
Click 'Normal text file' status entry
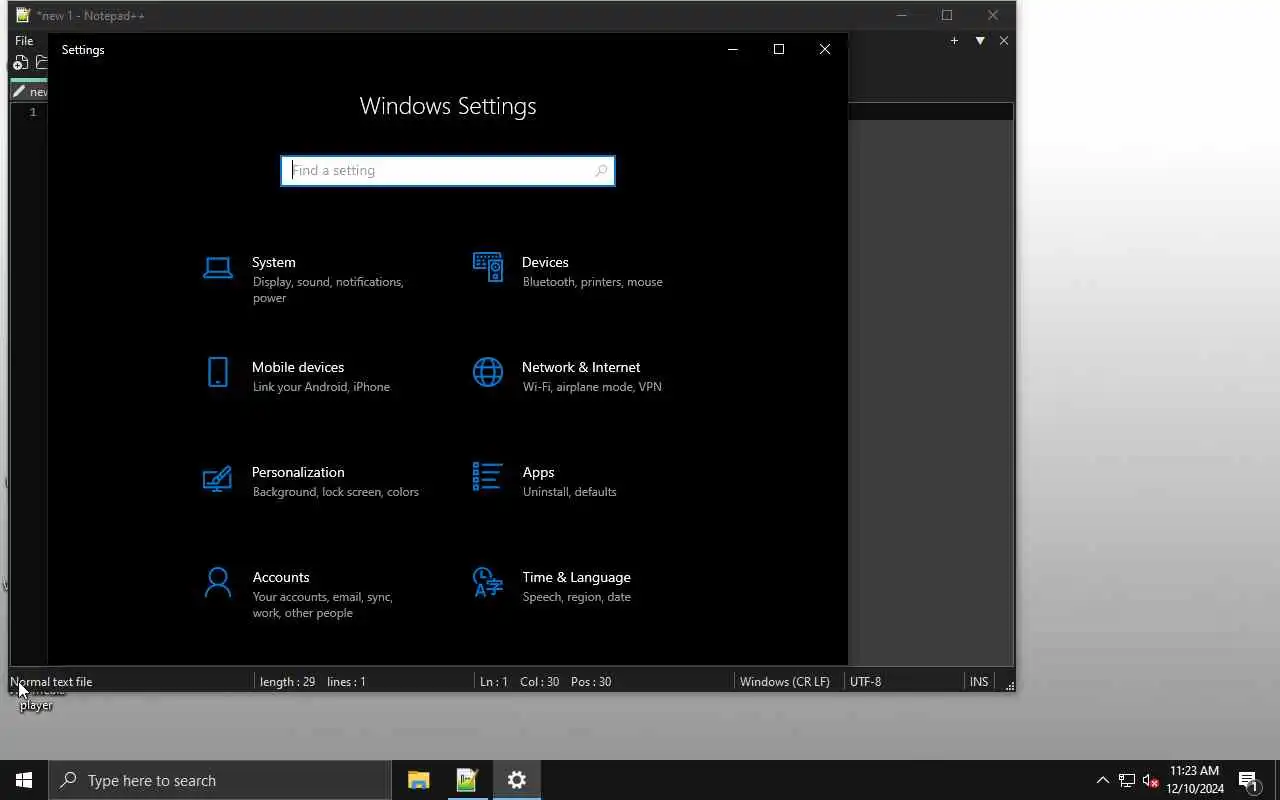click(x=51, y=681)
